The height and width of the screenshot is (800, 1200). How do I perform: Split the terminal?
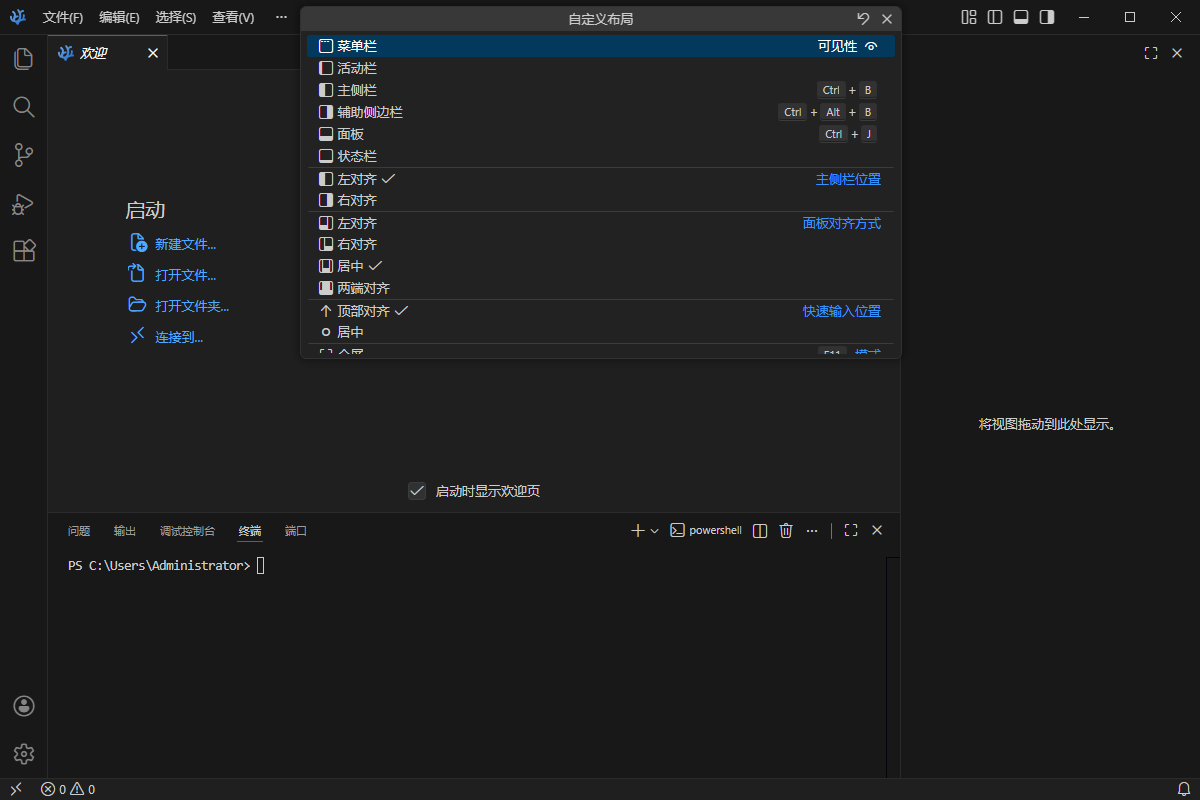tap(759, 530)
